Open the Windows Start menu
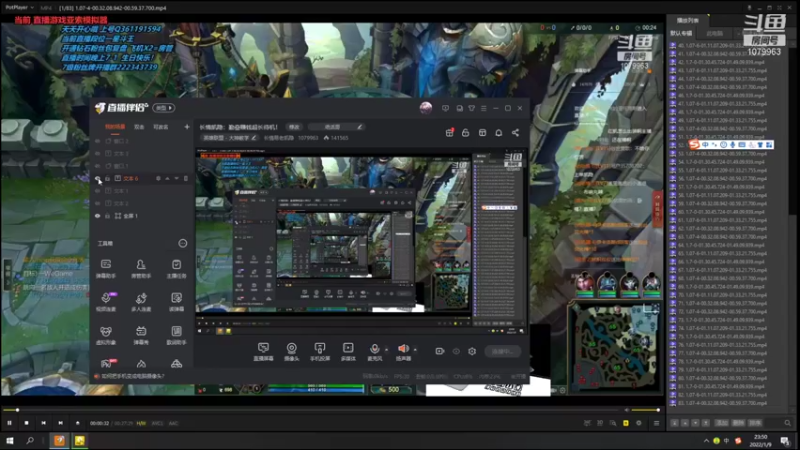 [x=10, y=441]
